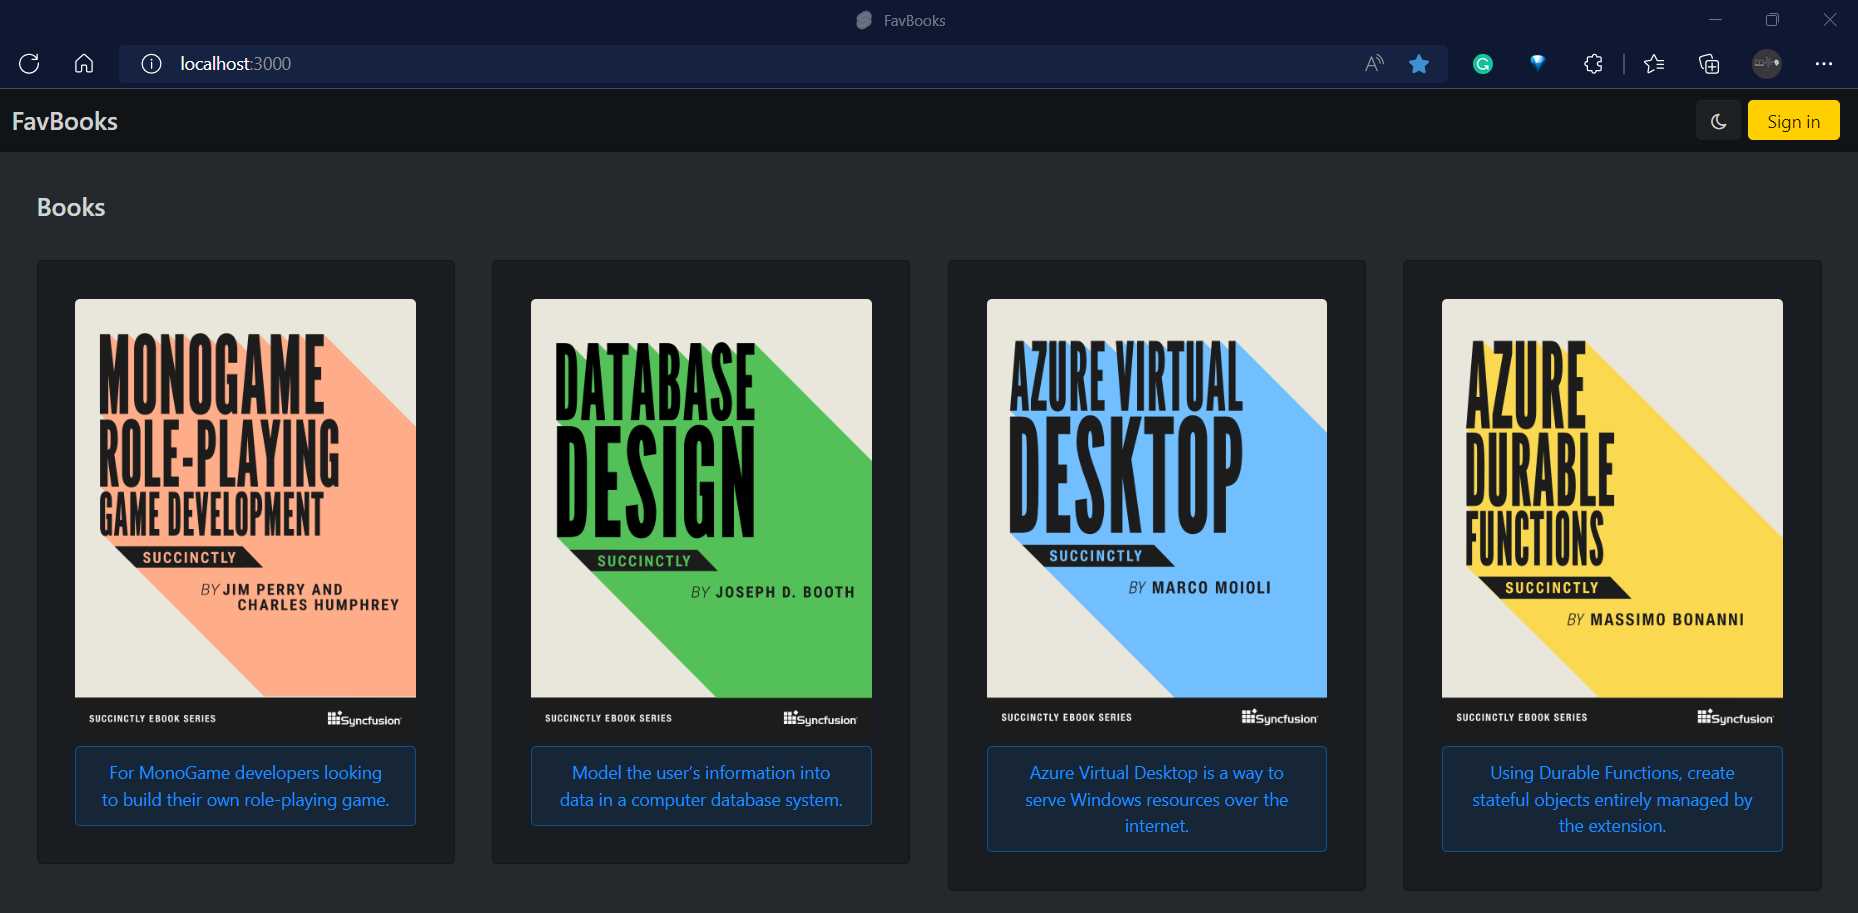Viewport: 1858px width, 913px height.
Task: Open the browser Favorites list
Action: (x=1654, y=63)
